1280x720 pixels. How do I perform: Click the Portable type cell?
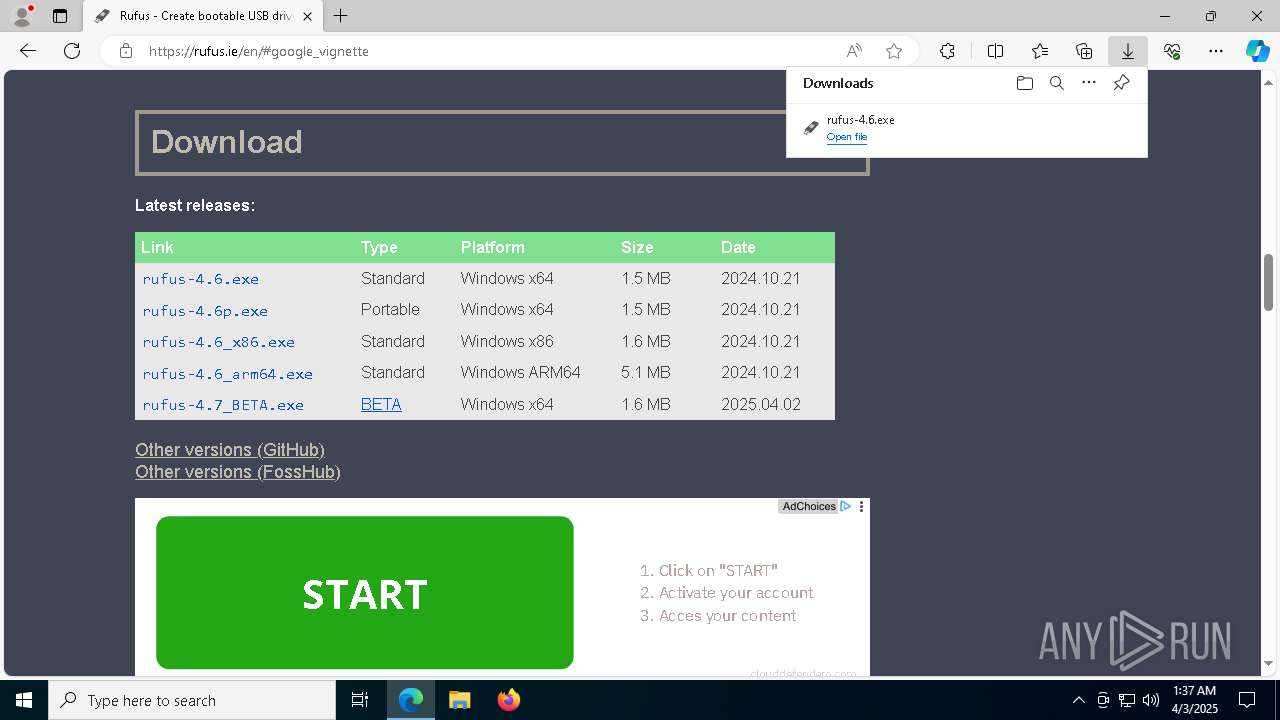coord(390,310)
